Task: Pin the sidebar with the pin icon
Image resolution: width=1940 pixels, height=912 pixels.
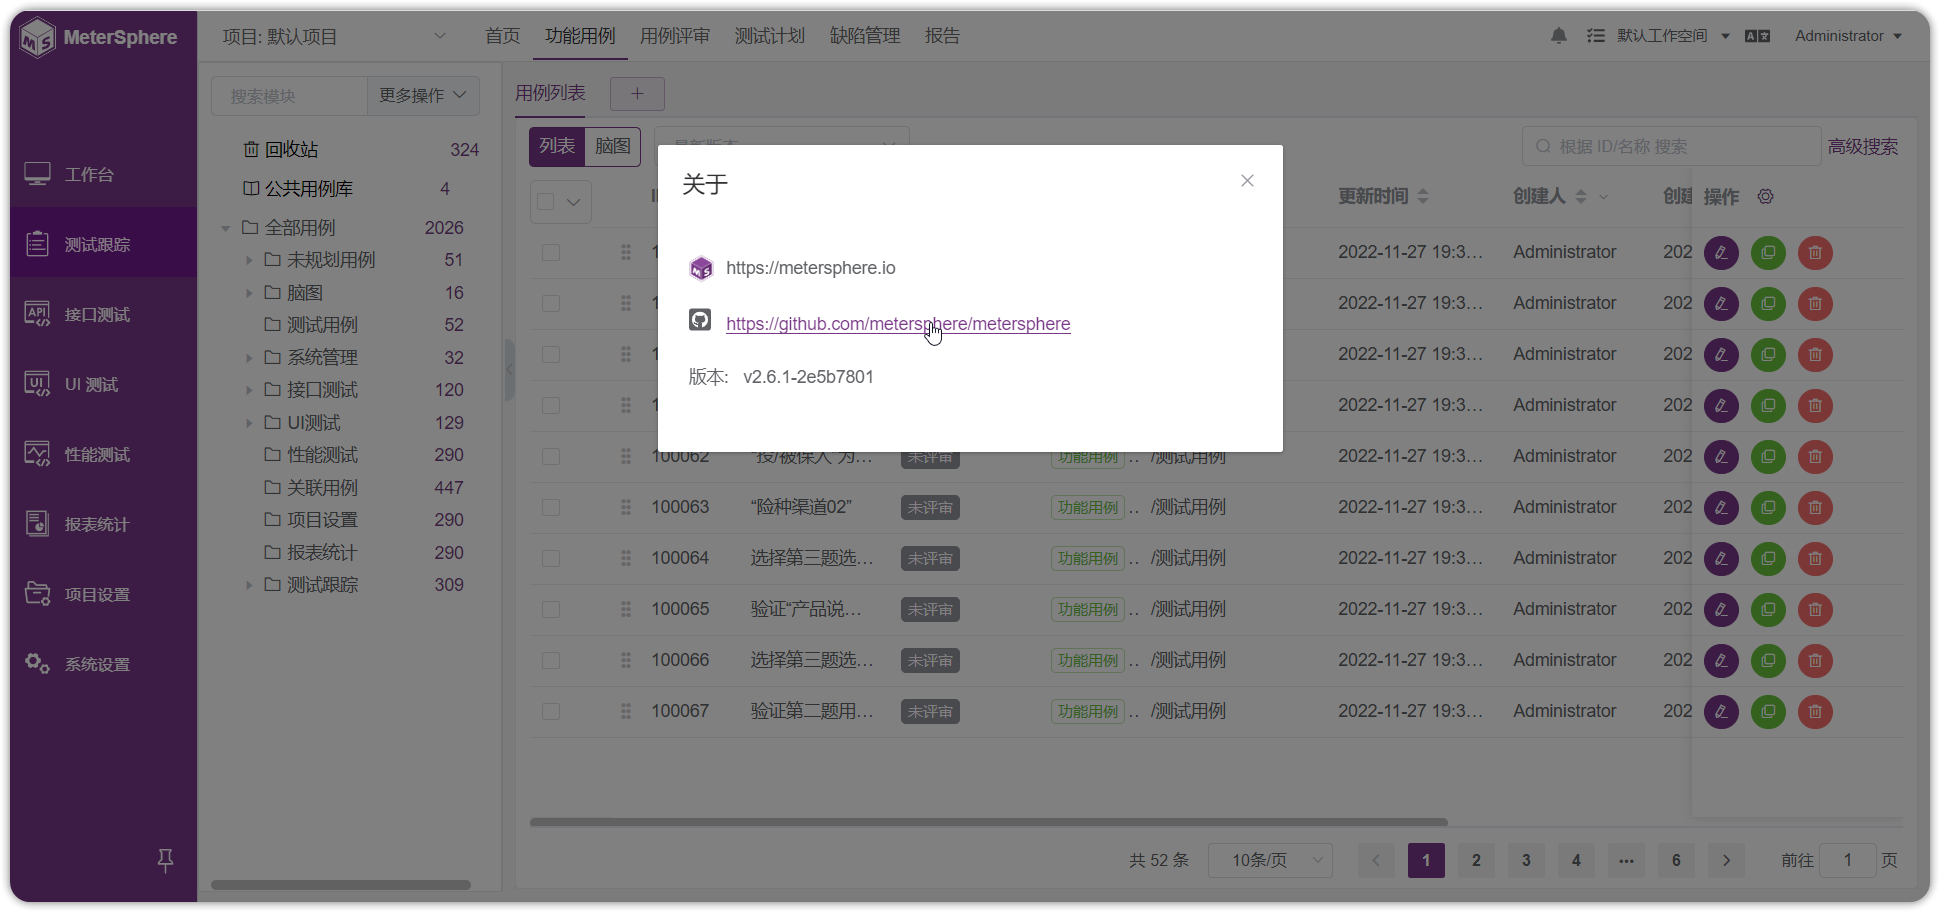Action: coord(165,859)
